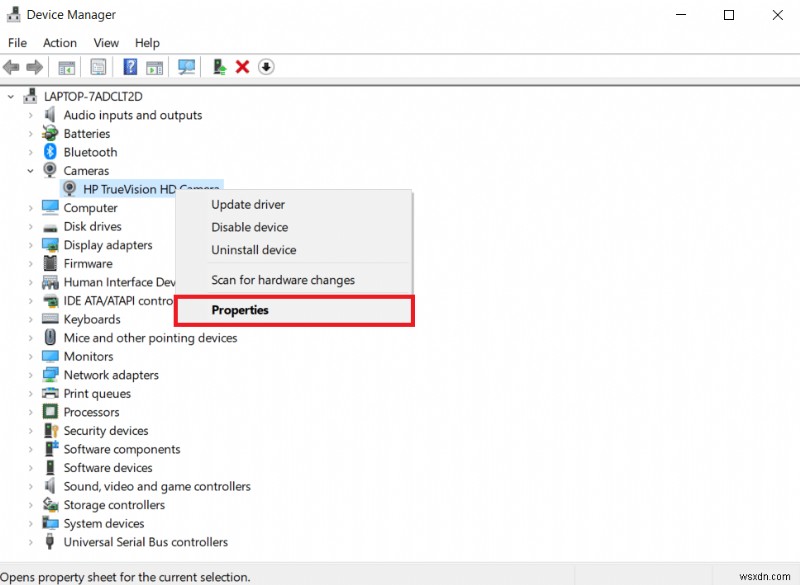Click the Processors chip icon

click(x=50, y=411)
